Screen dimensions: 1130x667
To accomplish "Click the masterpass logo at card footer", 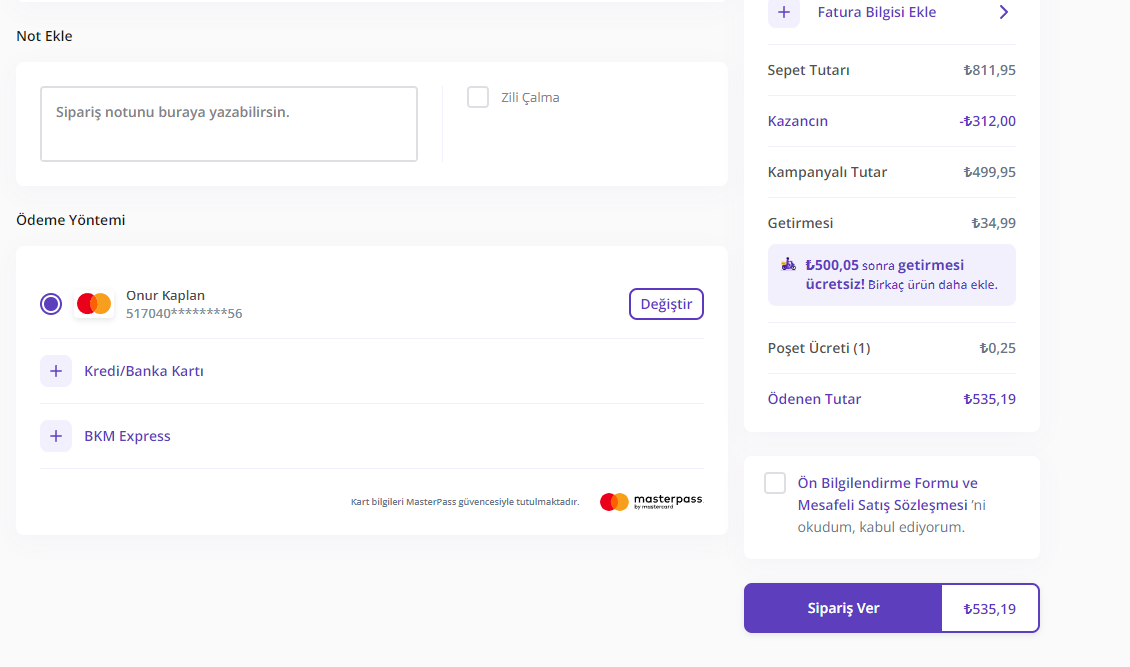I will pos(651,501).
